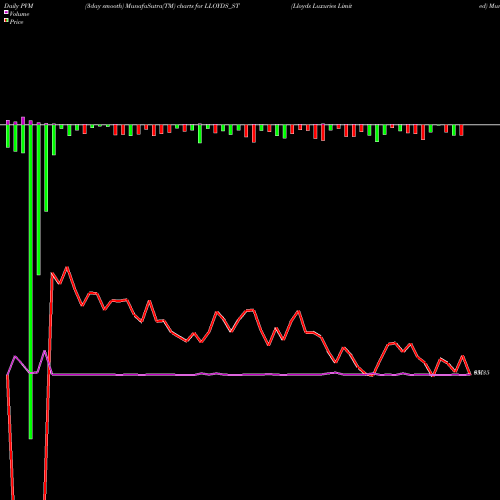Image resolution: width=500 pixels, height=500 pixels.
Task: Click the price value label at line end
Action: [481, 372]
